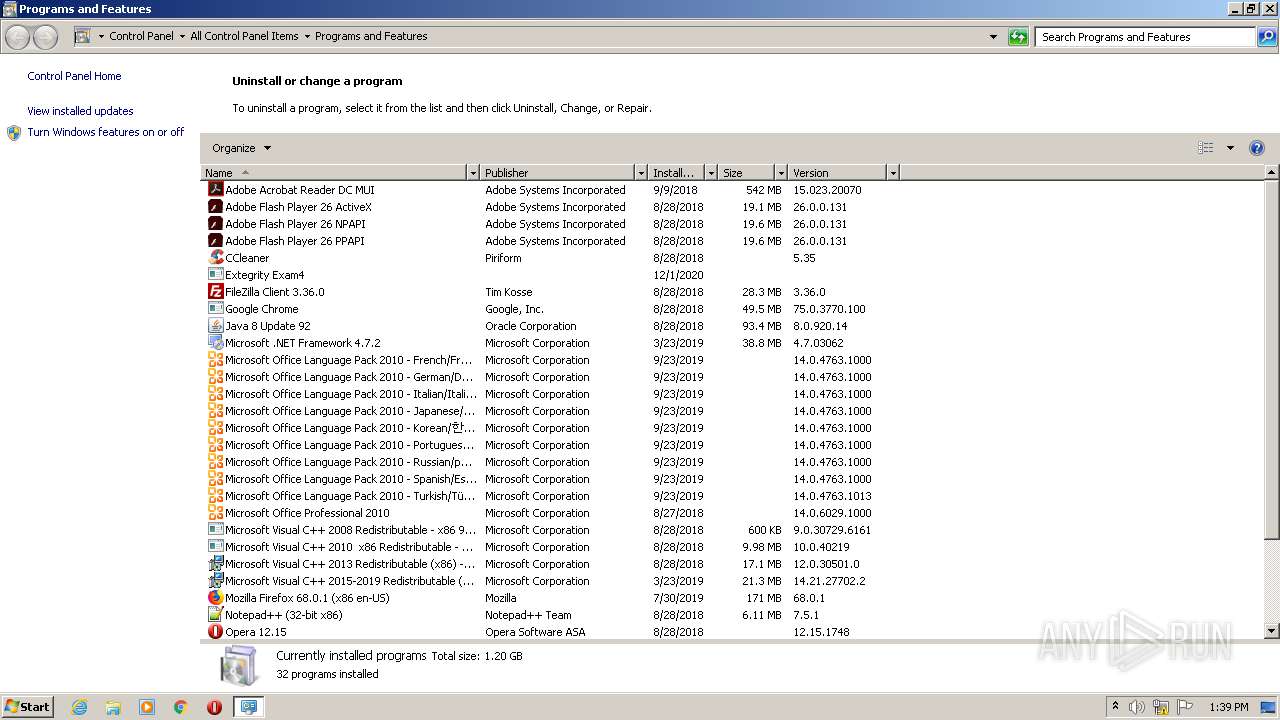Image resolution: width=1280 pixels, height=720 pixels.
Task: Select the Visual C++ 2008 Redistributable icon
Action: [215, 529]
